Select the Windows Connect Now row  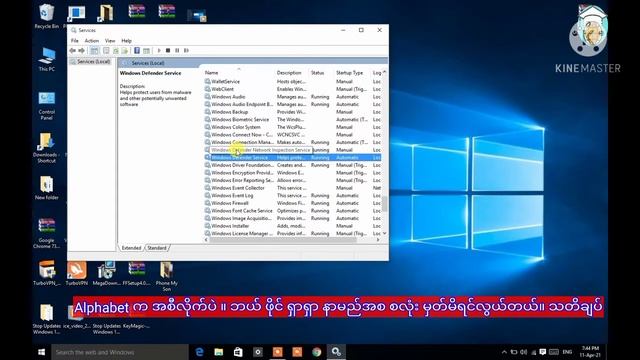point(292,135)
